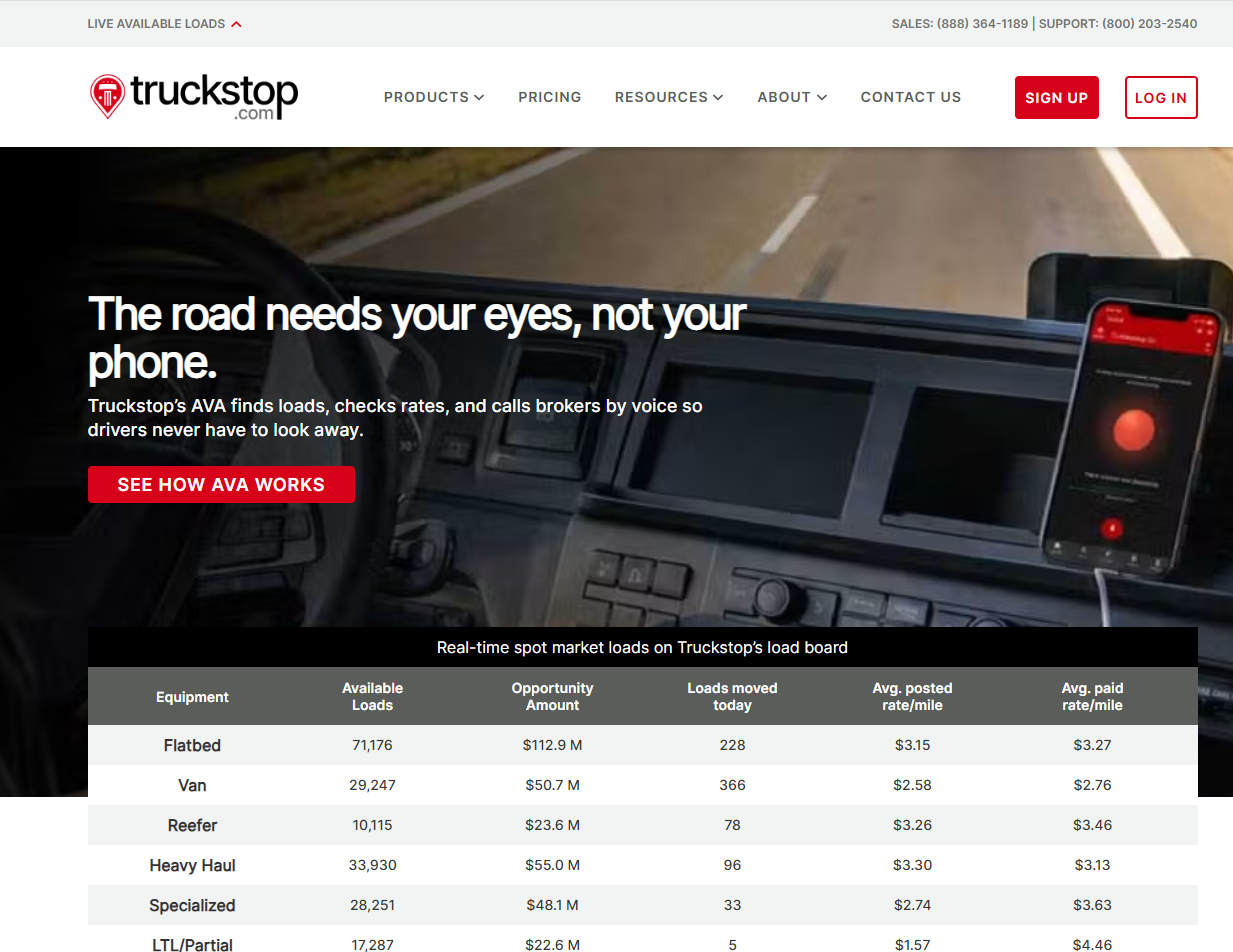Click Specialized opportunity amount $48.1 M
This screenshot has width=1233, height=952.
(x=552, y=905)
